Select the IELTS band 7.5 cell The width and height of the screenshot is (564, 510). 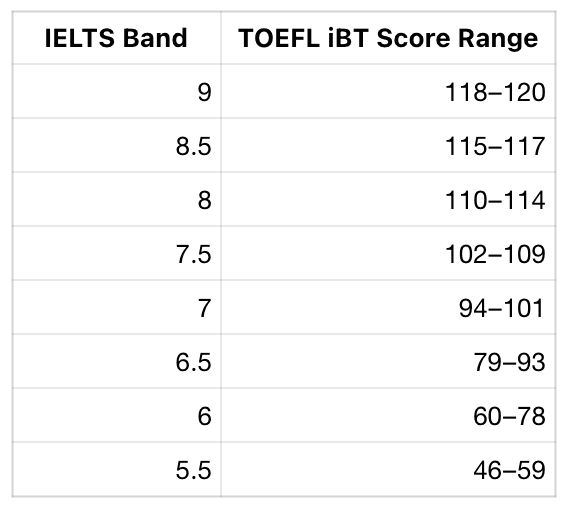117,253
